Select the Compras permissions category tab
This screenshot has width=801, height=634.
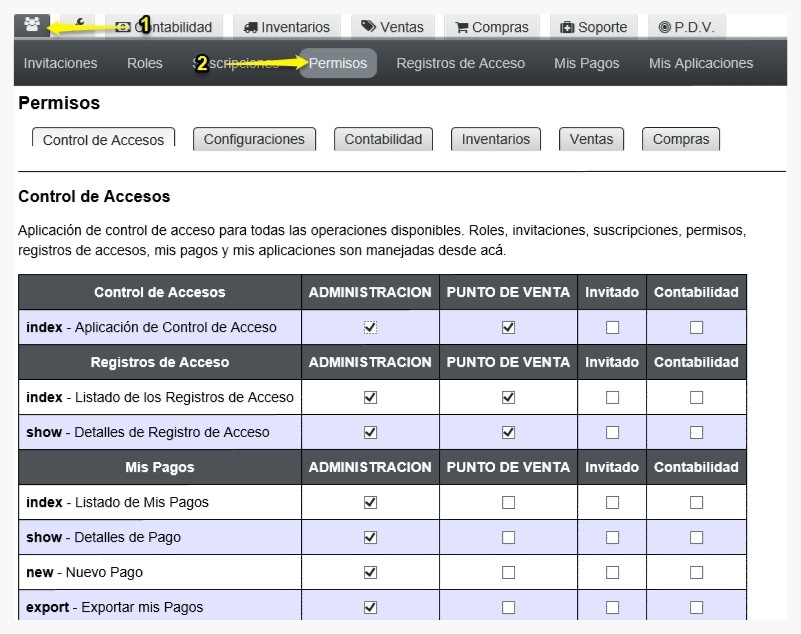pos(681,139)
